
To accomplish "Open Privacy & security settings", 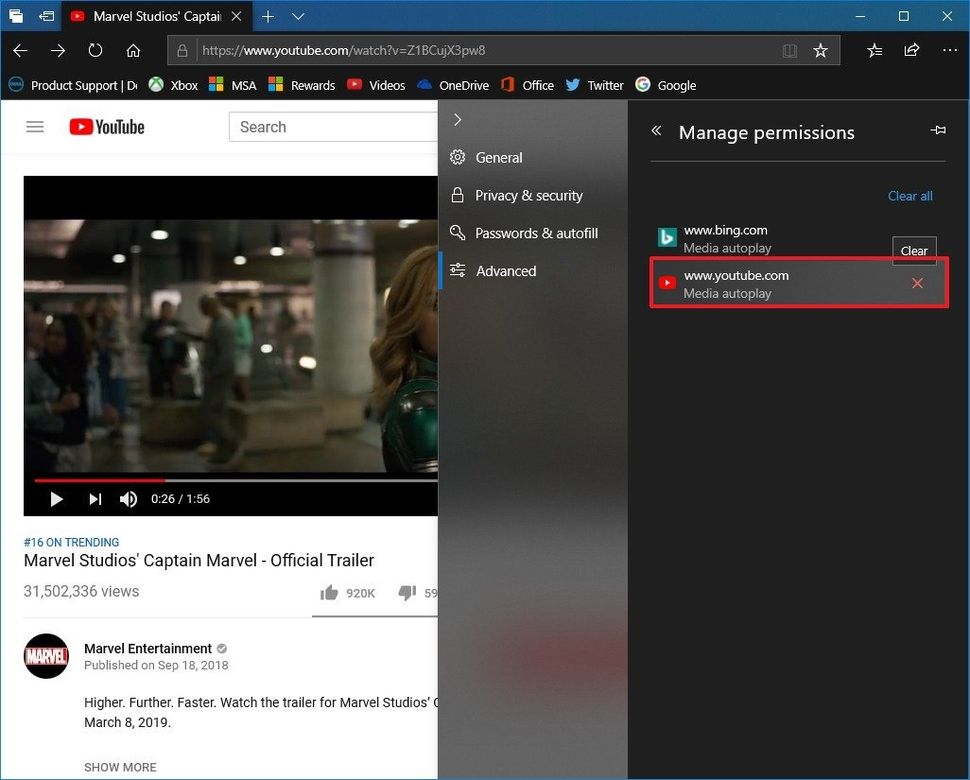I will (x=528, y=195).
